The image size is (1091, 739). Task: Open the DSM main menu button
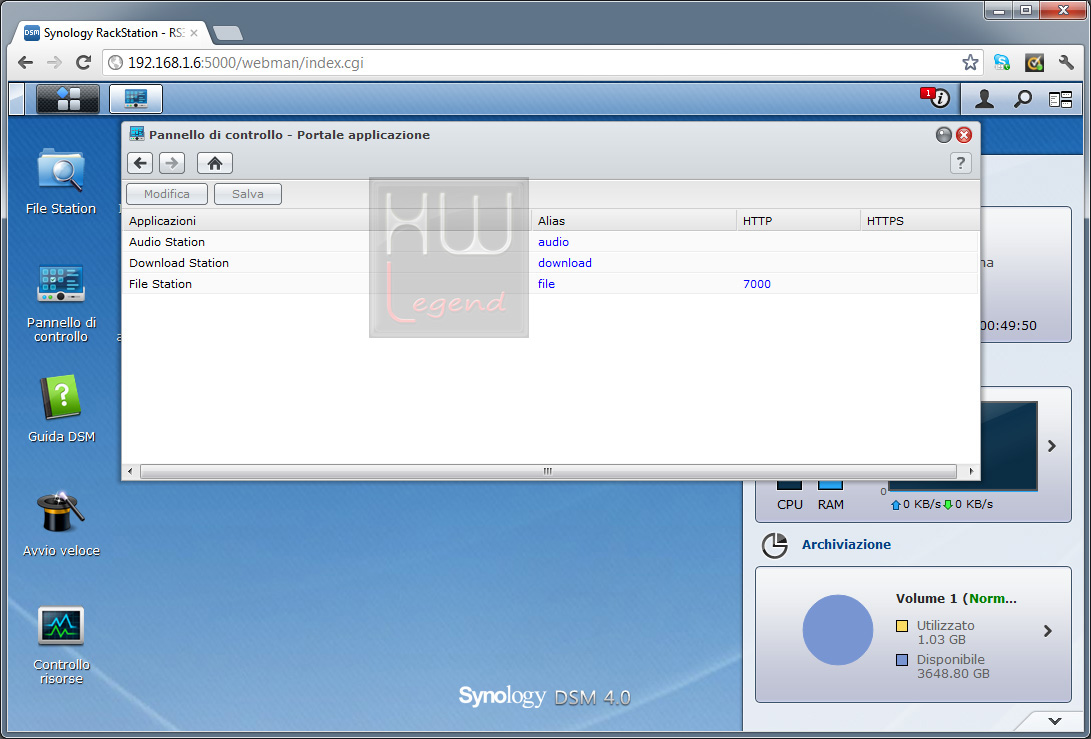click(x=67, y=99)
